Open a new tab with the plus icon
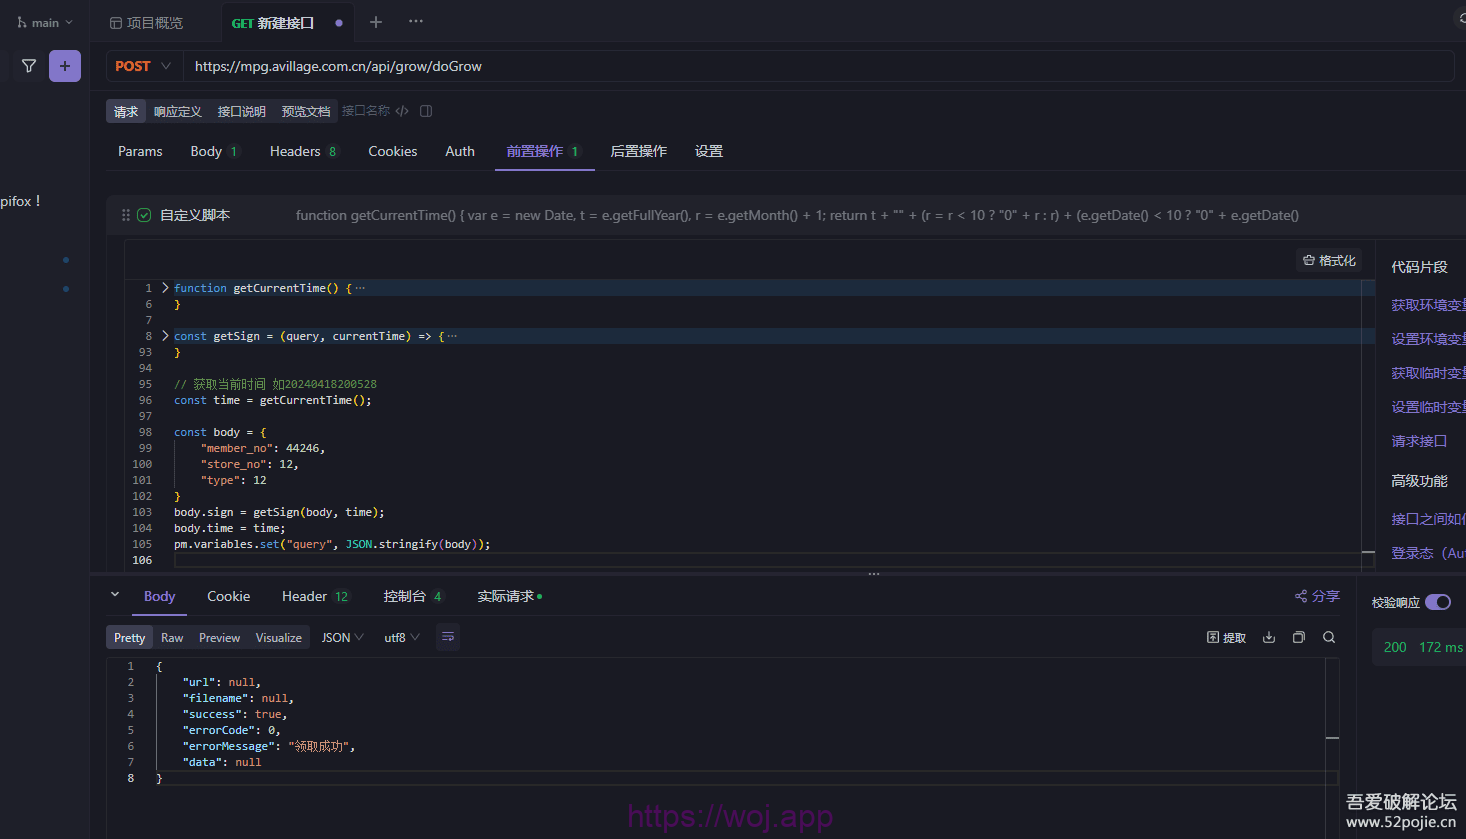The width and height of the screenshot is (1466, 839). 376,22
